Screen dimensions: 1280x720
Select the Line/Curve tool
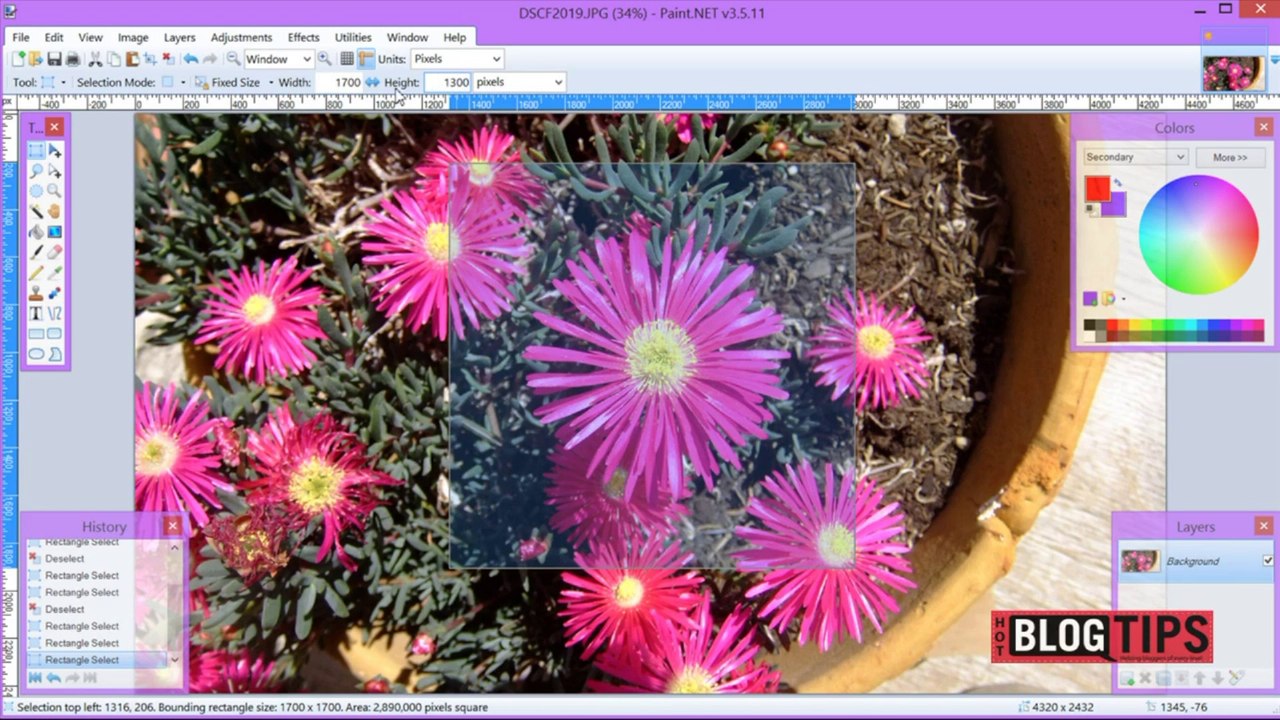tap(55, 314)
